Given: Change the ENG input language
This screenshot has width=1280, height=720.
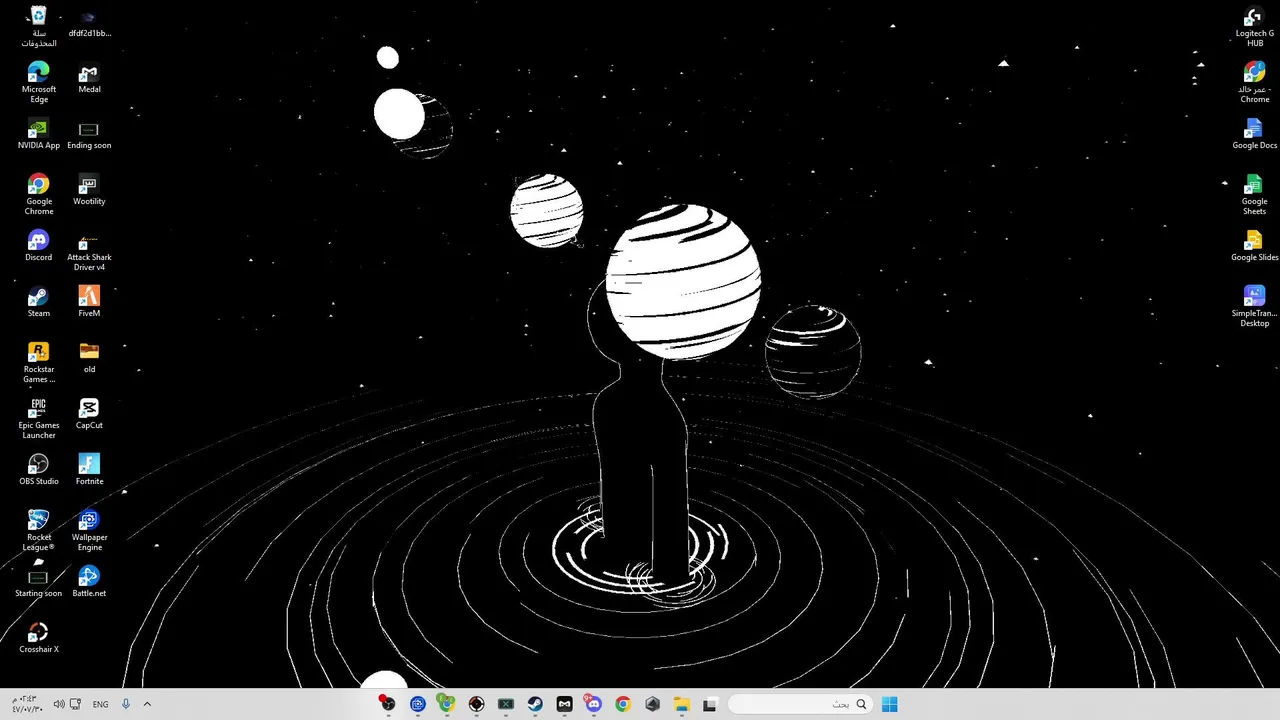Looking at the screenshot, I should click(x=100, y=704).
